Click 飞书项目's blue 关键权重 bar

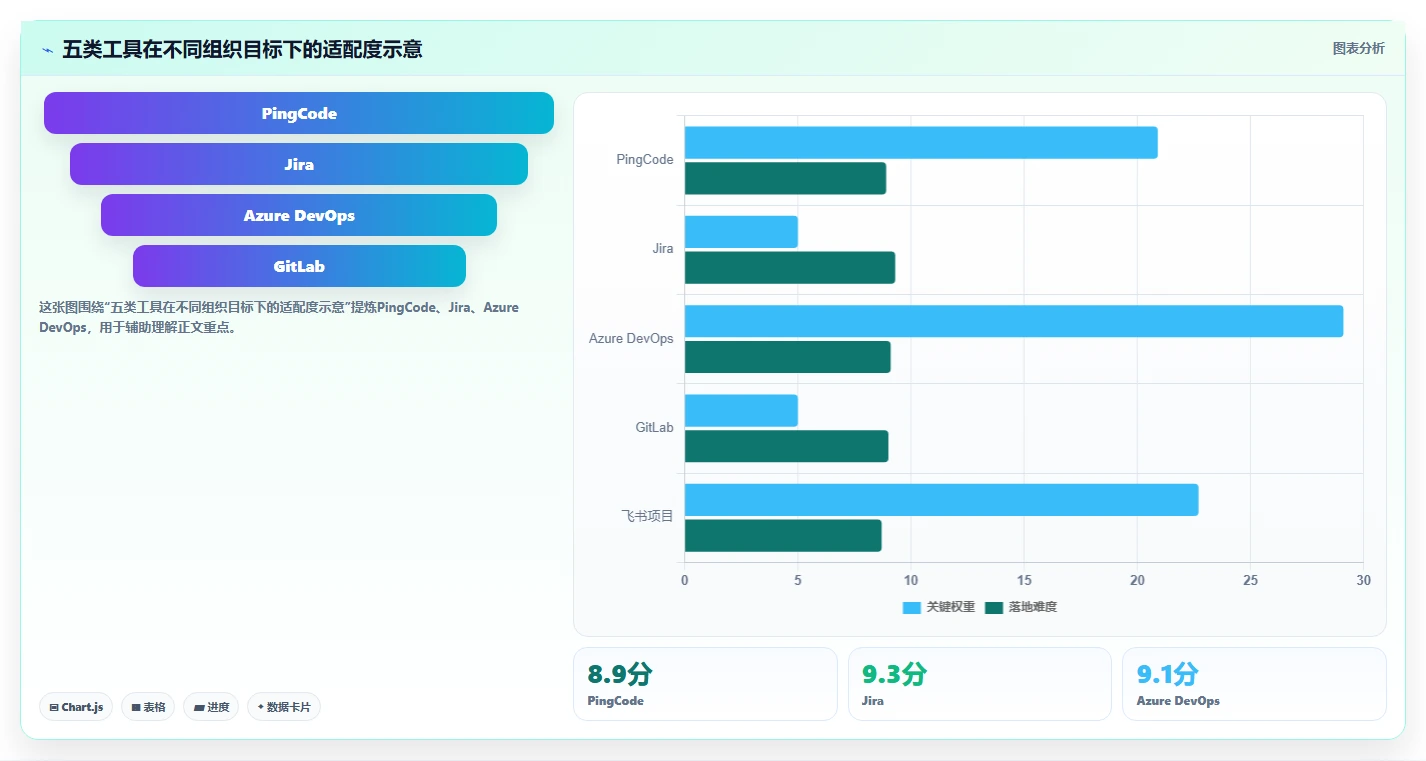tap(941, 500)
